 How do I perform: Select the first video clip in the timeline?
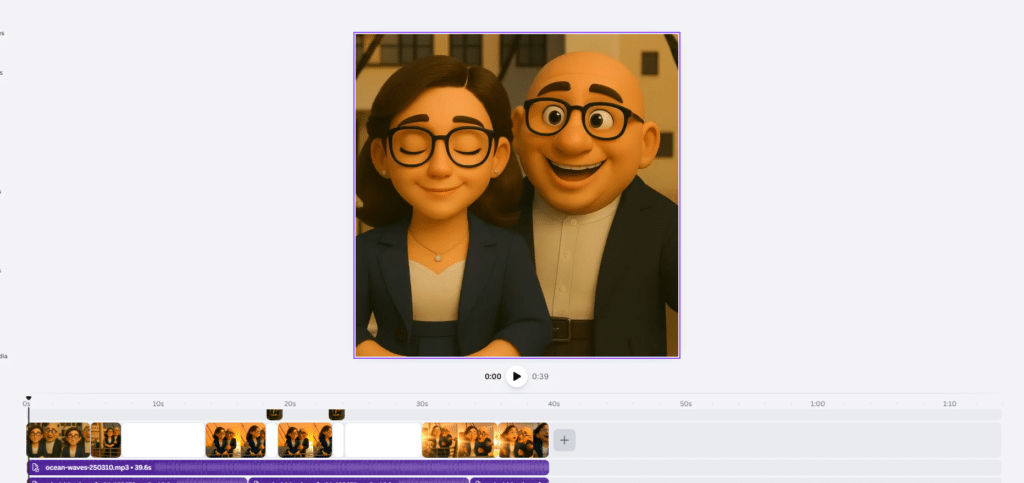click(58, 440)
